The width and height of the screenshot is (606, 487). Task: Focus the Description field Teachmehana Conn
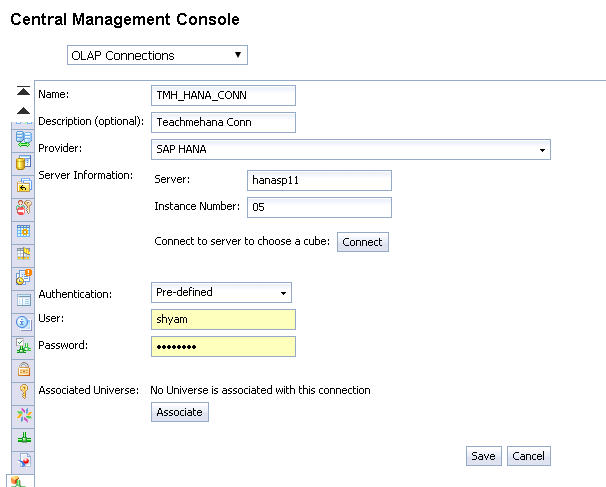coord(223,123)
